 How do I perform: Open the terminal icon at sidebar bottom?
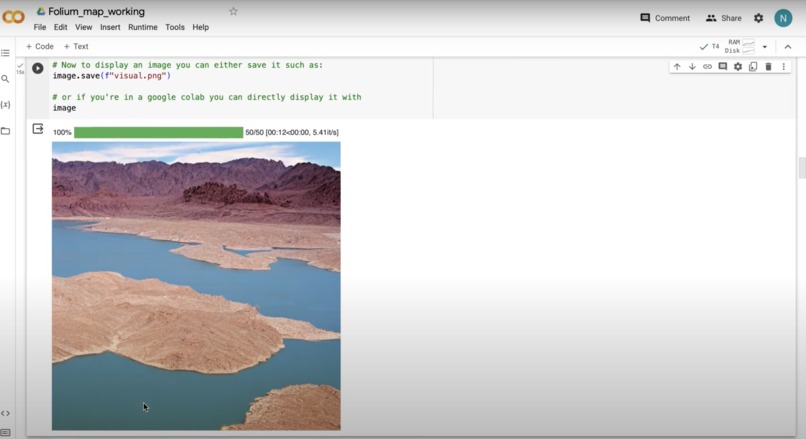click(x=5, y=433)
